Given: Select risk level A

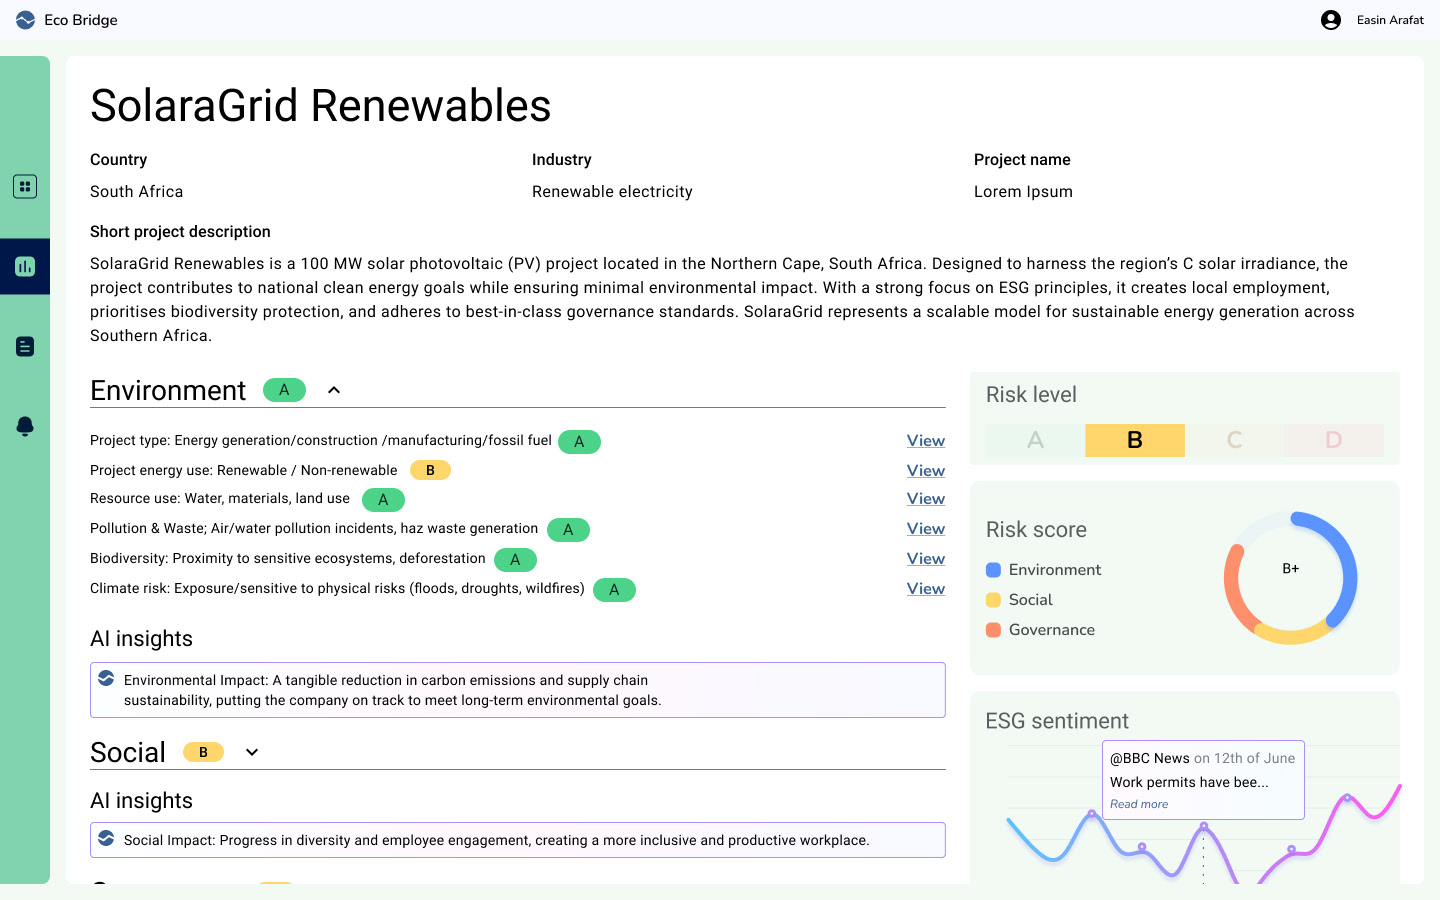Looking at the screenshot, I should tap(1035, 440).
